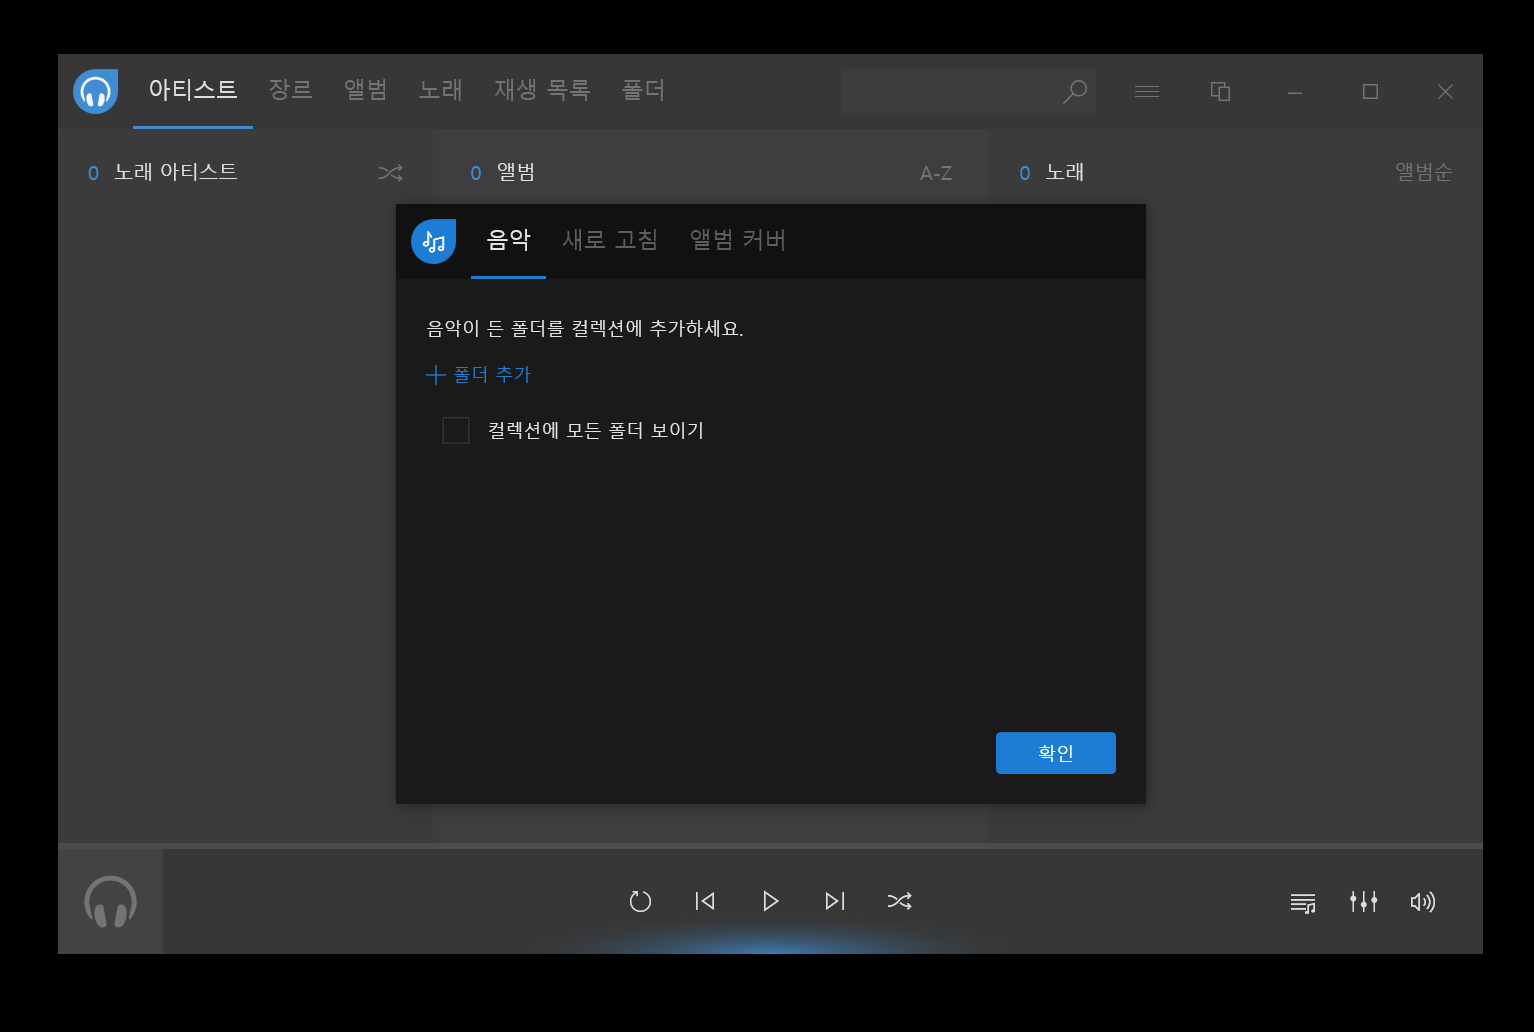Viewport: 1534px width, 1032px height.
Task: Open the 새로 고침 dialog tab
Action: (610, 240)
